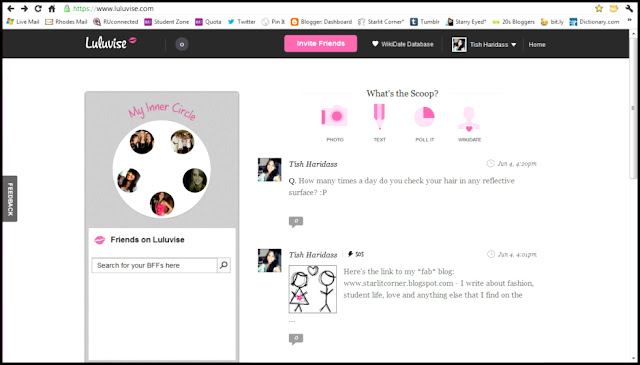Open the right-side inner circle friend photo

click(195, 180)
